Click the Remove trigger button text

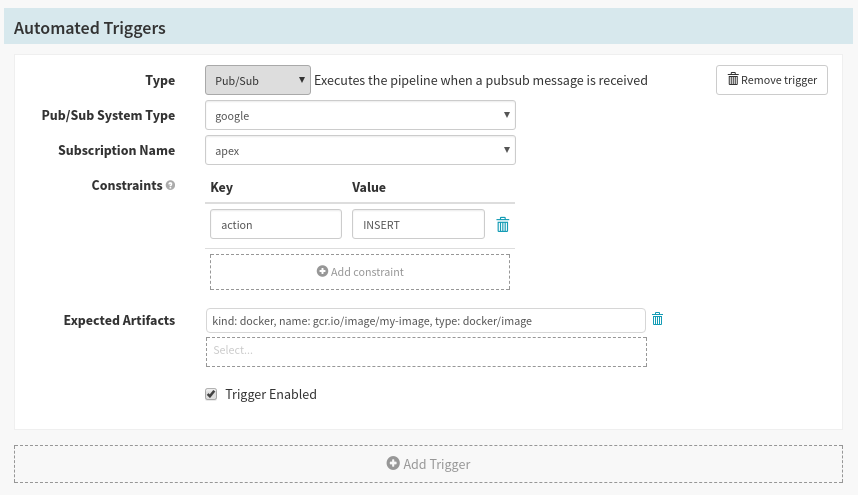[x=779, y=80]
